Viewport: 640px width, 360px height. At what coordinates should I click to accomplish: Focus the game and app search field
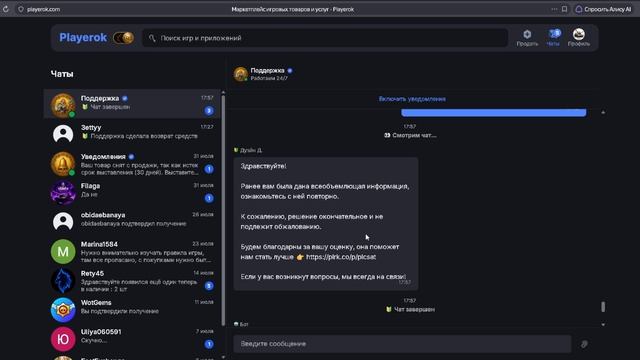click(x=324, y=38)
